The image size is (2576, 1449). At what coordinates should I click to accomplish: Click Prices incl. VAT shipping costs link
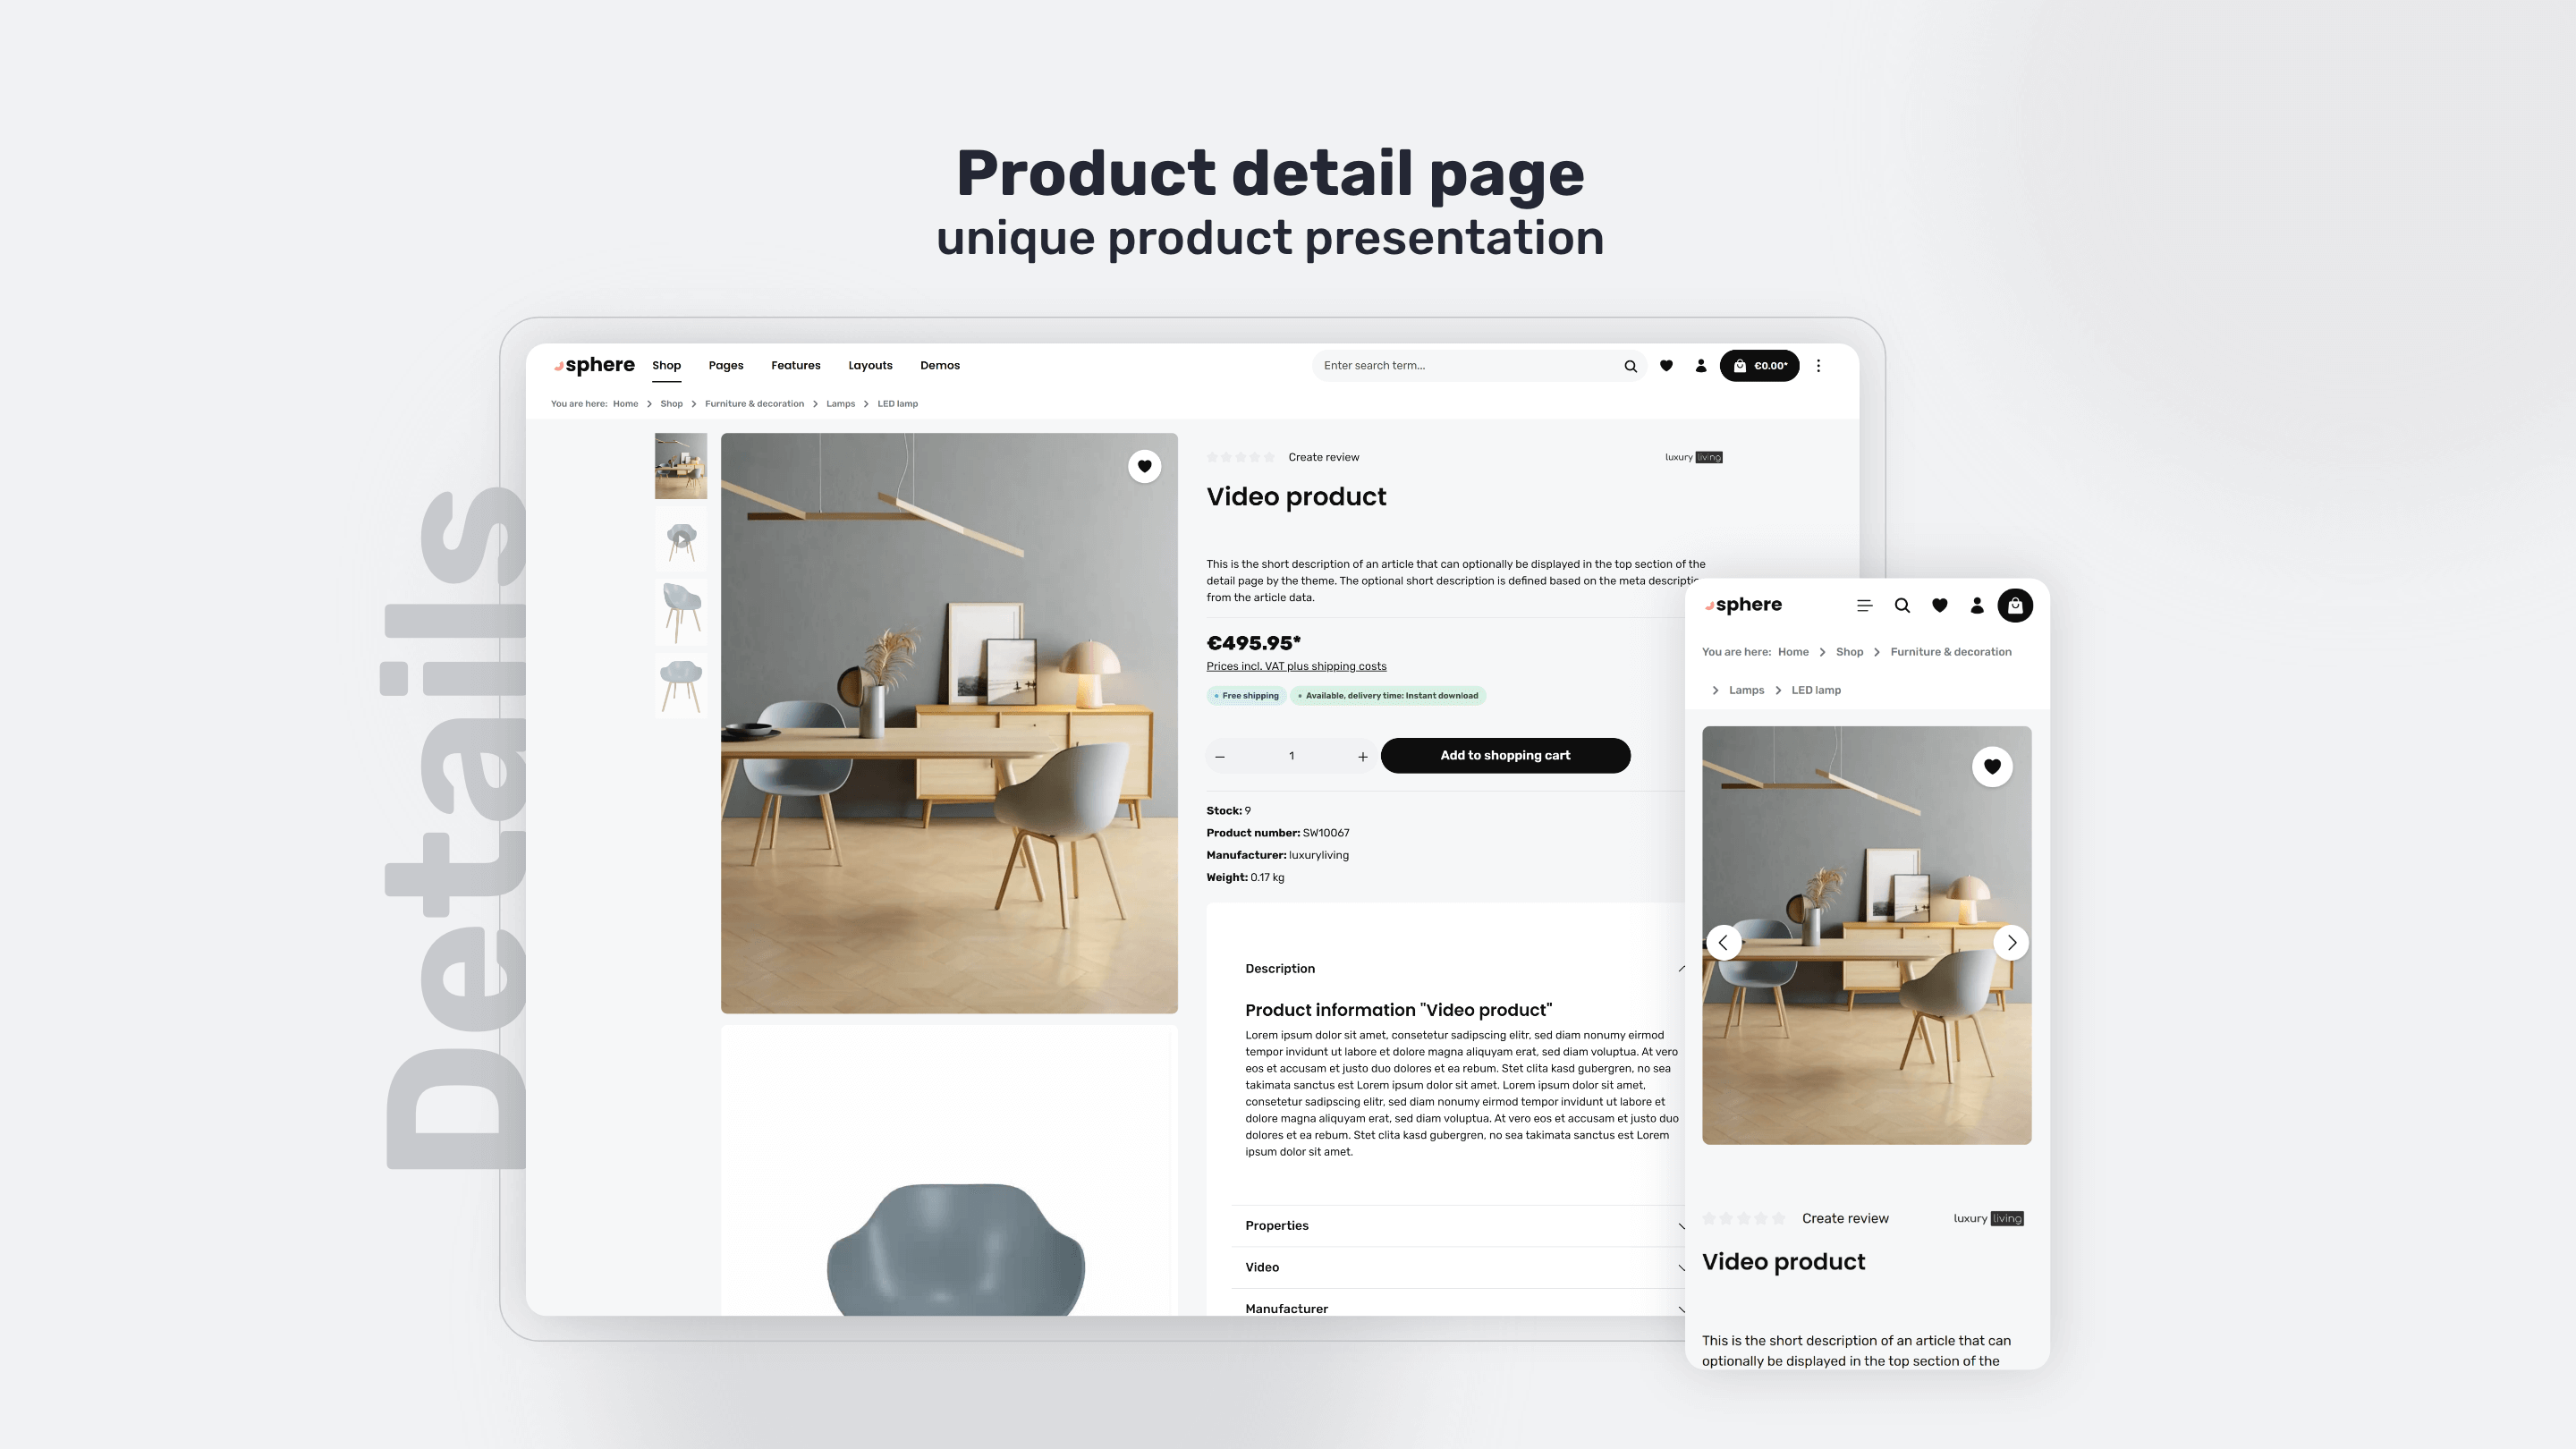coord(1295,665)
